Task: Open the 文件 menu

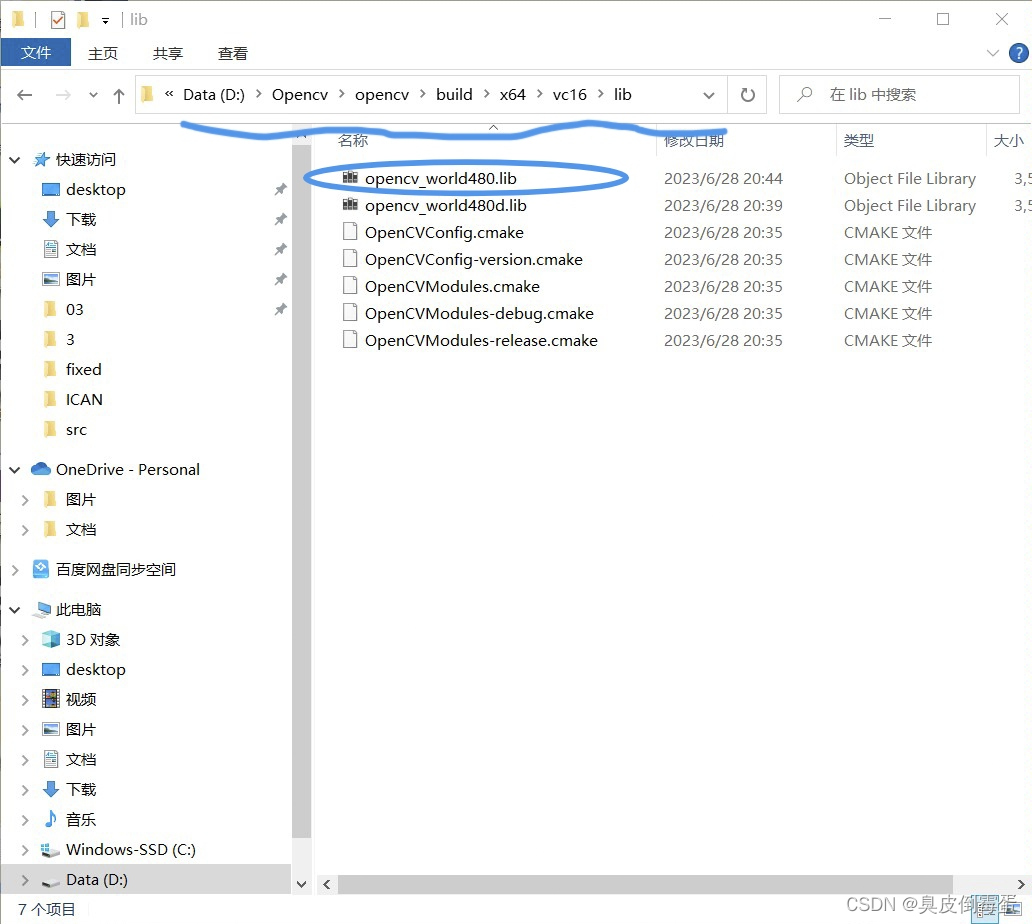Action: (36, 52)
